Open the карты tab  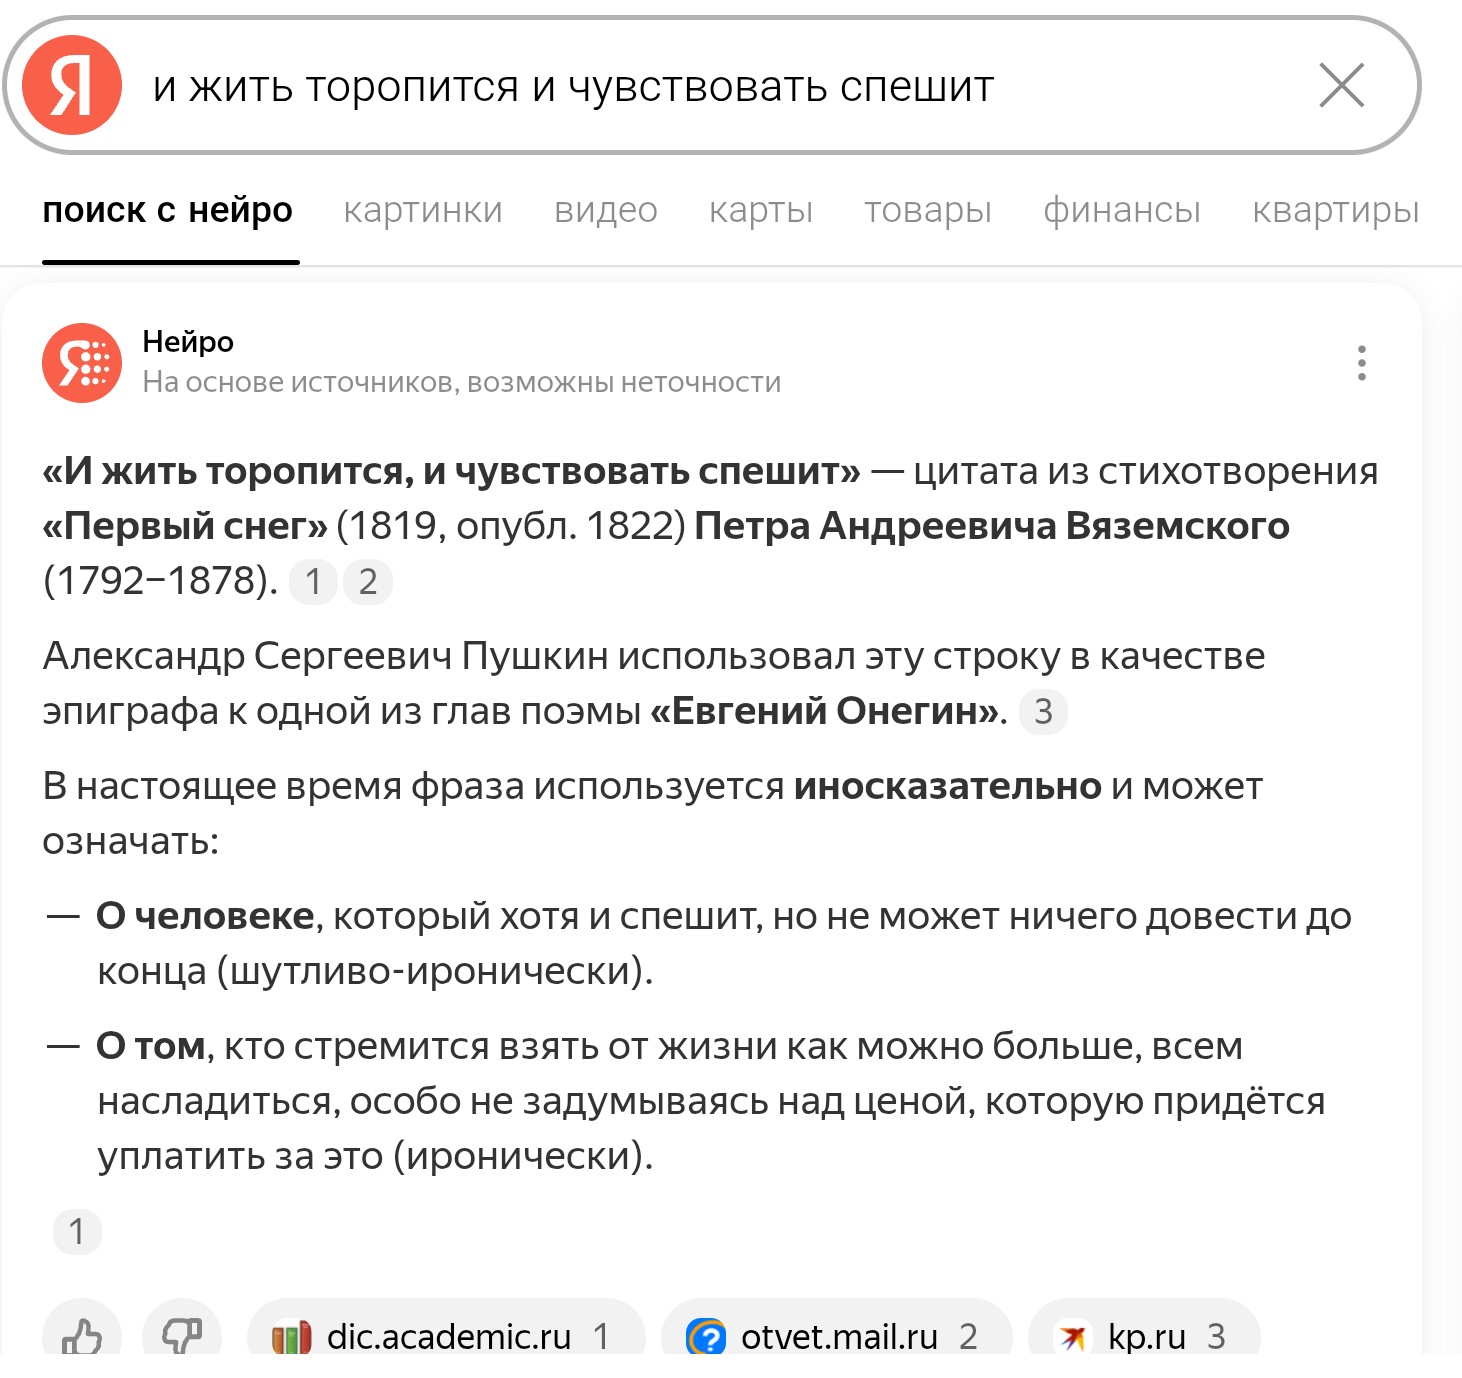tap(761, 211)
